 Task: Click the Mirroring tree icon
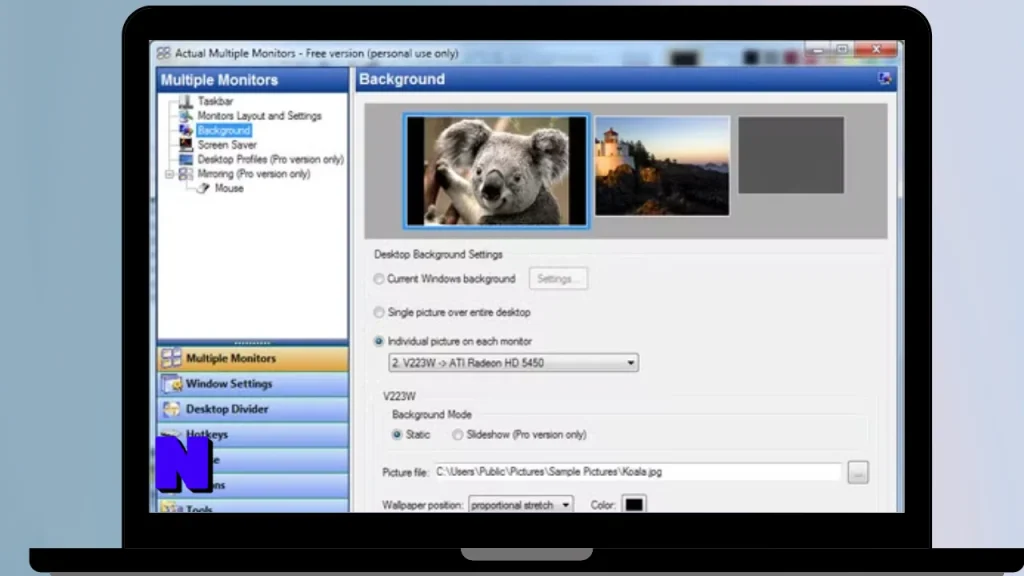[186, 174]
